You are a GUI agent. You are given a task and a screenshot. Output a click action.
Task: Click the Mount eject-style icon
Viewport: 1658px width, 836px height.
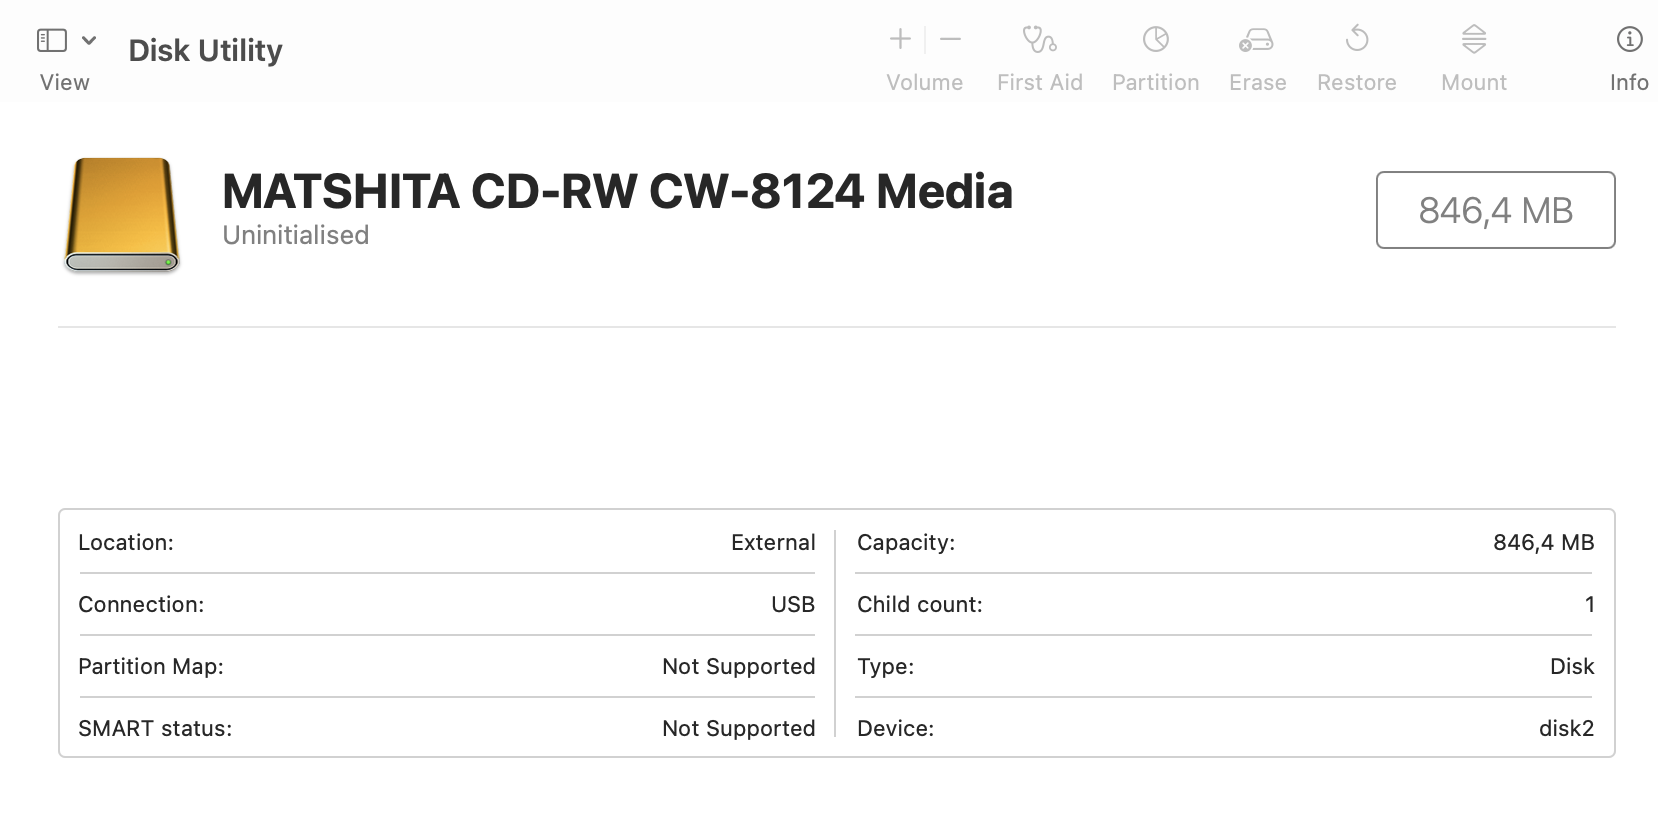click(x=1474, y=39)
